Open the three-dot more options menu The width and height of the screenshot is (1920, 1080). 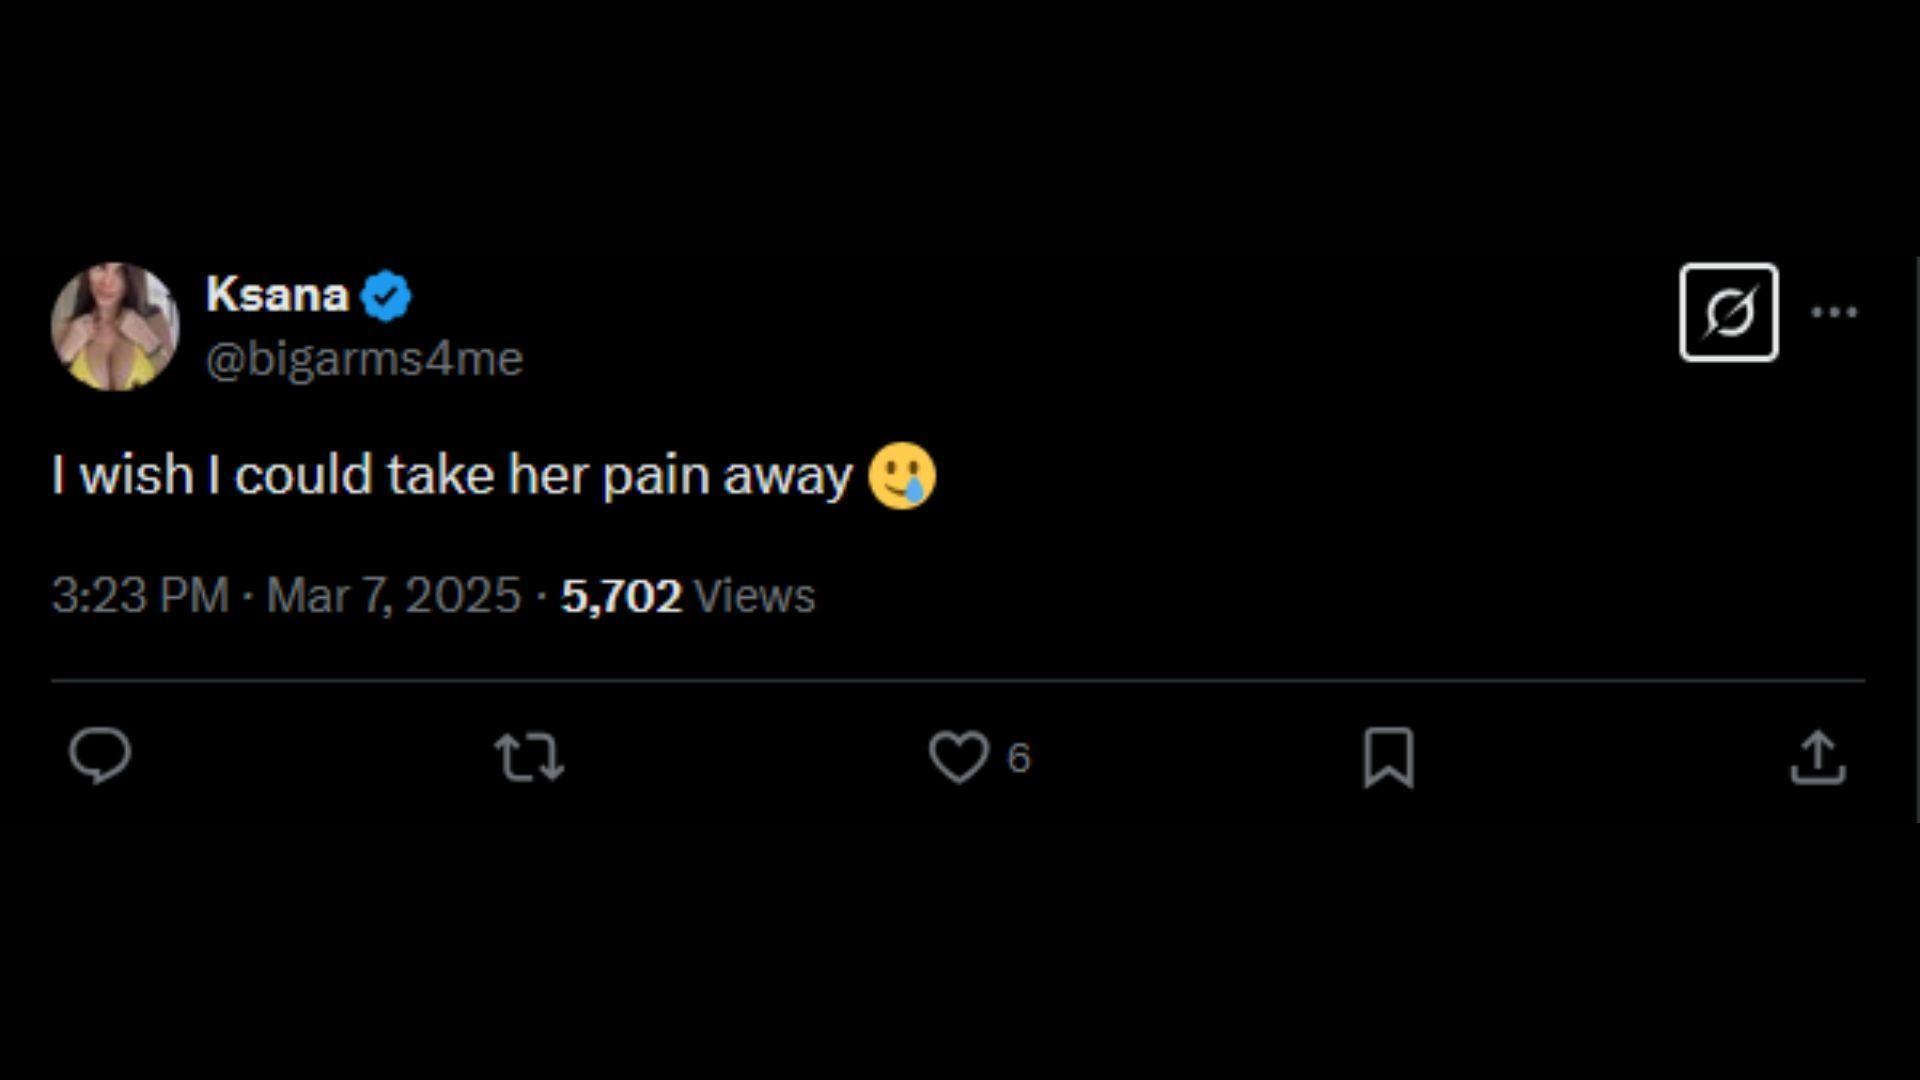(x=1834, y=312)
